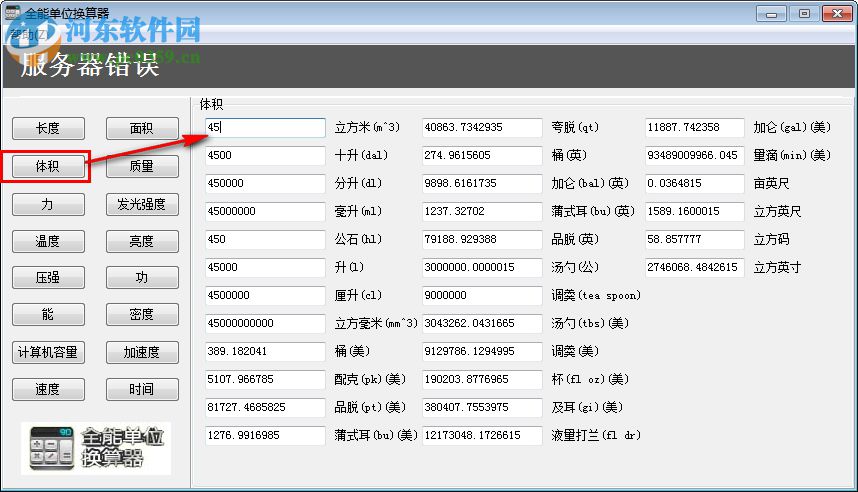858x492 pixels.
Task: Open the 压强 conversion category
Action: click(48, 277)
